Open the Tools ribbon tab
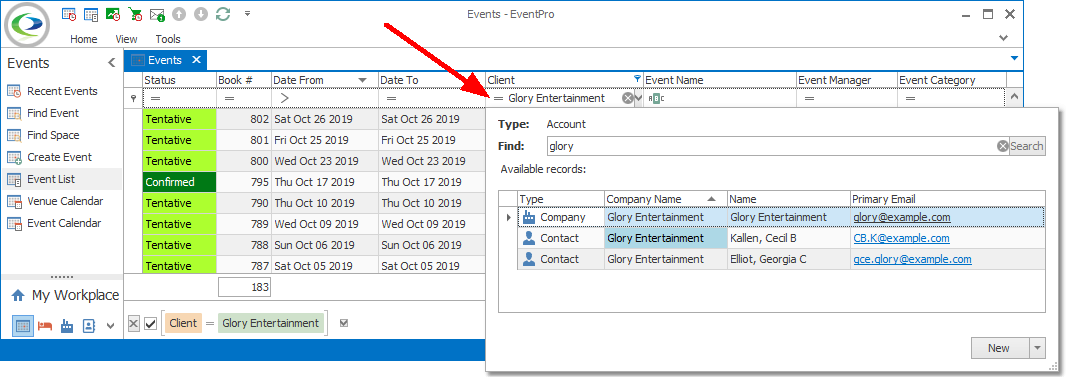This screenshot has width=1066, height=379. click(x=168, y=39)
